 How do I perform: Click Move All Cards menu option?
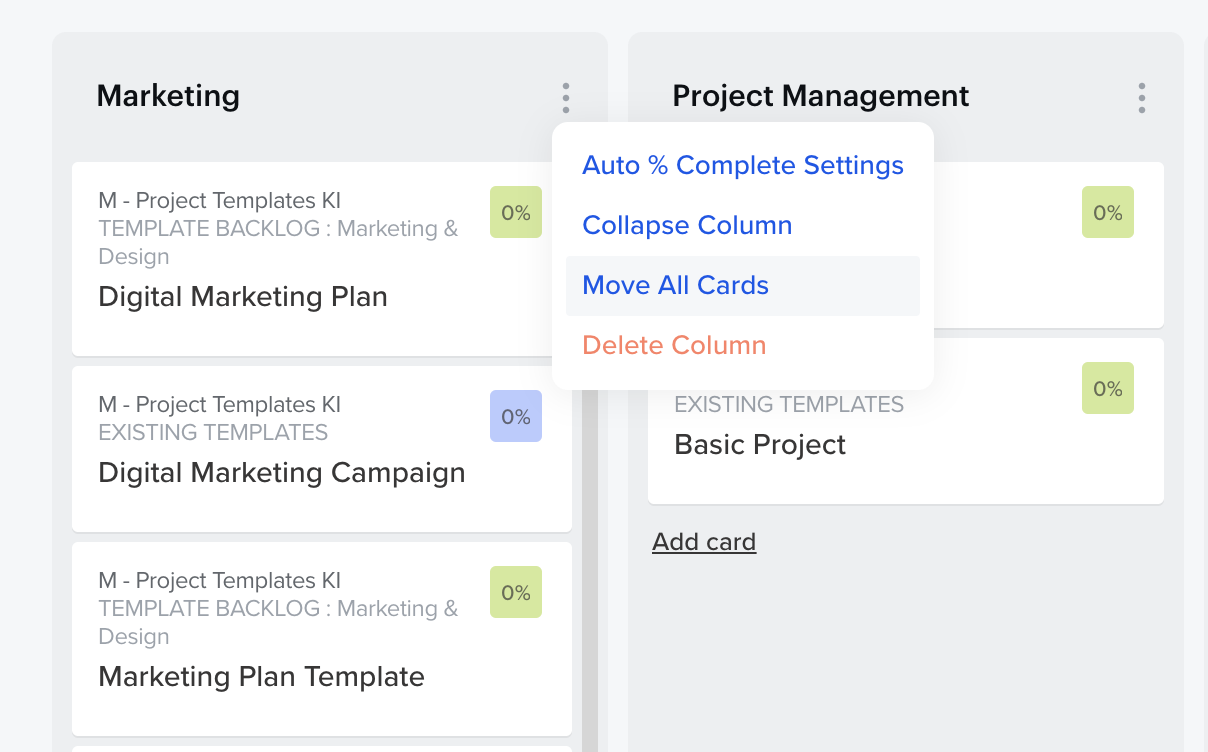[675, 285]
